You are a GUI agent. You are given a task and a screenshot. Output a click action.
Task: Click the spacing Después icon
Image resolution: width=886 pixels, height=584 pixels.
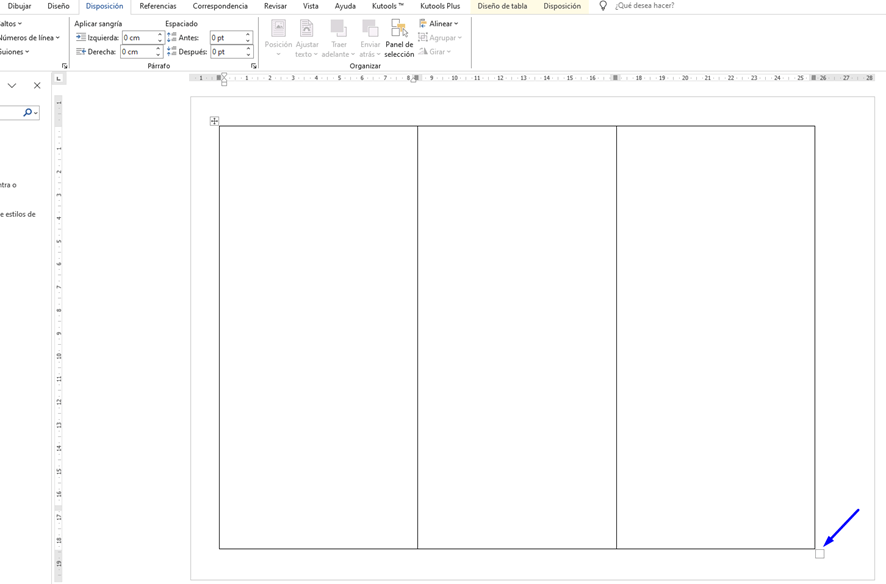(172, 51)
